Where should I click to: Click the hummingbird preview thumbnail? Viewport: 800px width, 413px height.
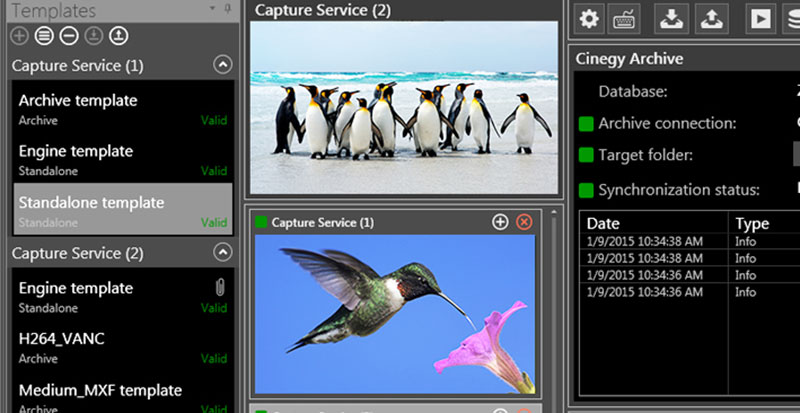coord(395,314)
